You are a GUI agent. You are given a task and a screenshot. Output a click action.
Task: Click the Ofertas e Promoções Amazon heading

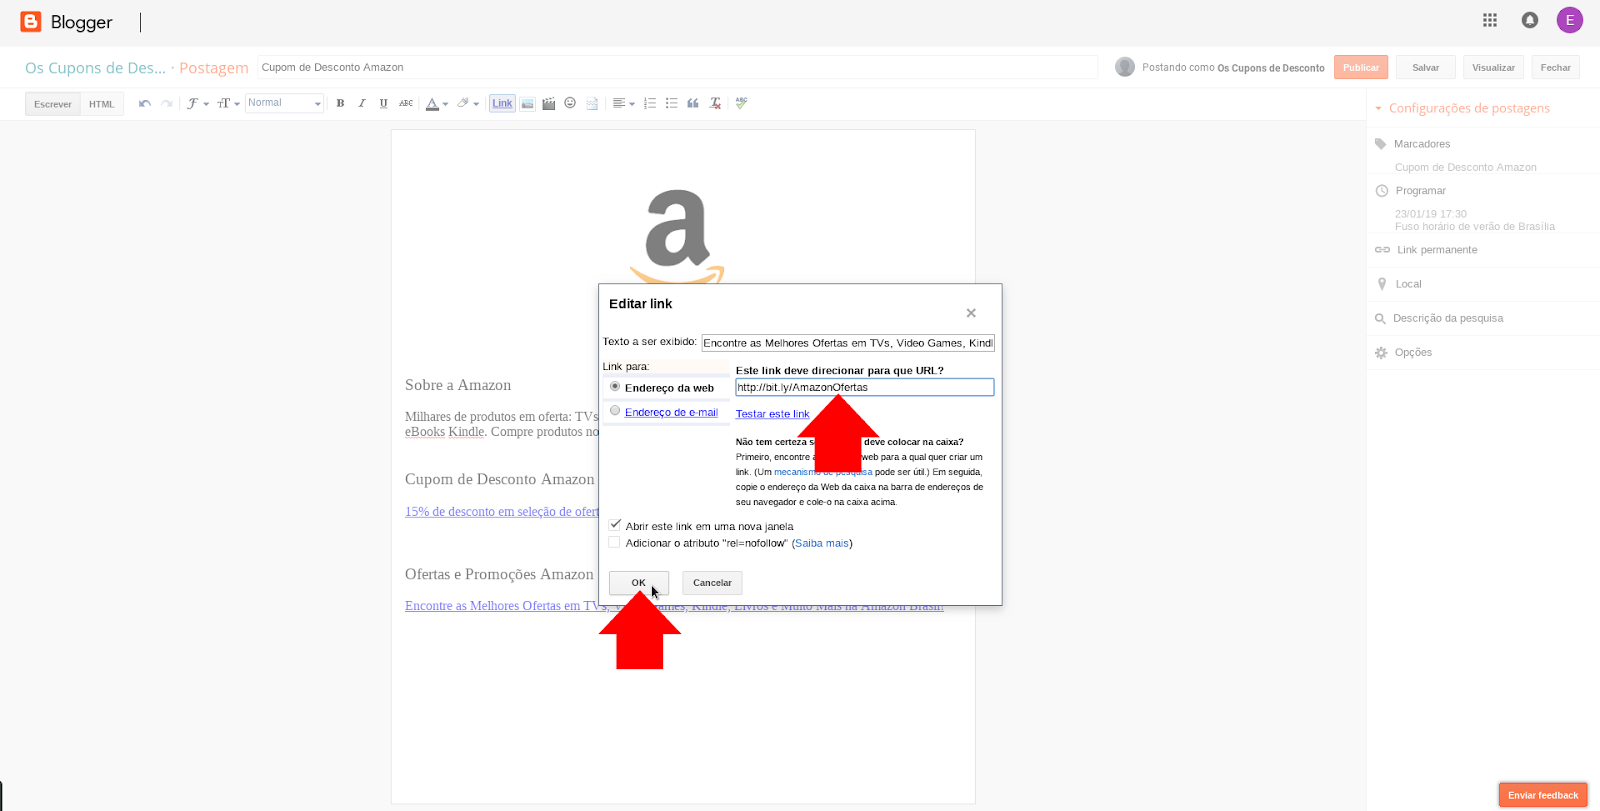tap(499, 574)
